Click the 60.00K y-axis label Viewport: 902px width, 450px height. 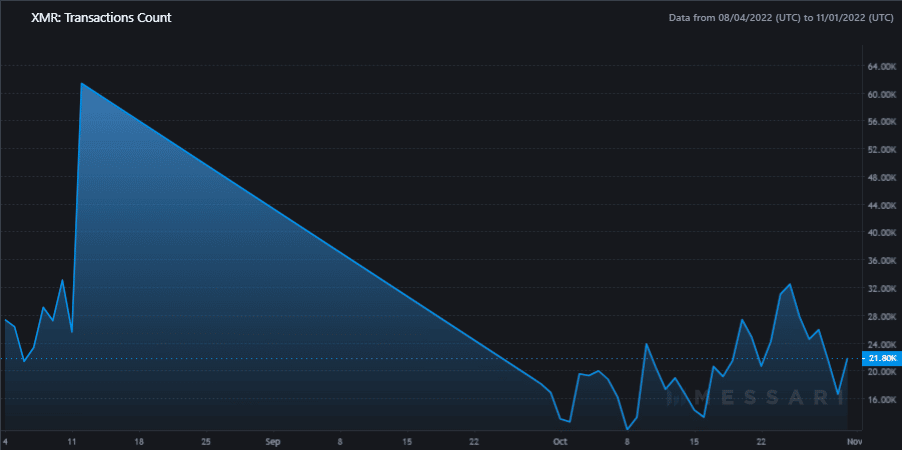(881, 94)
